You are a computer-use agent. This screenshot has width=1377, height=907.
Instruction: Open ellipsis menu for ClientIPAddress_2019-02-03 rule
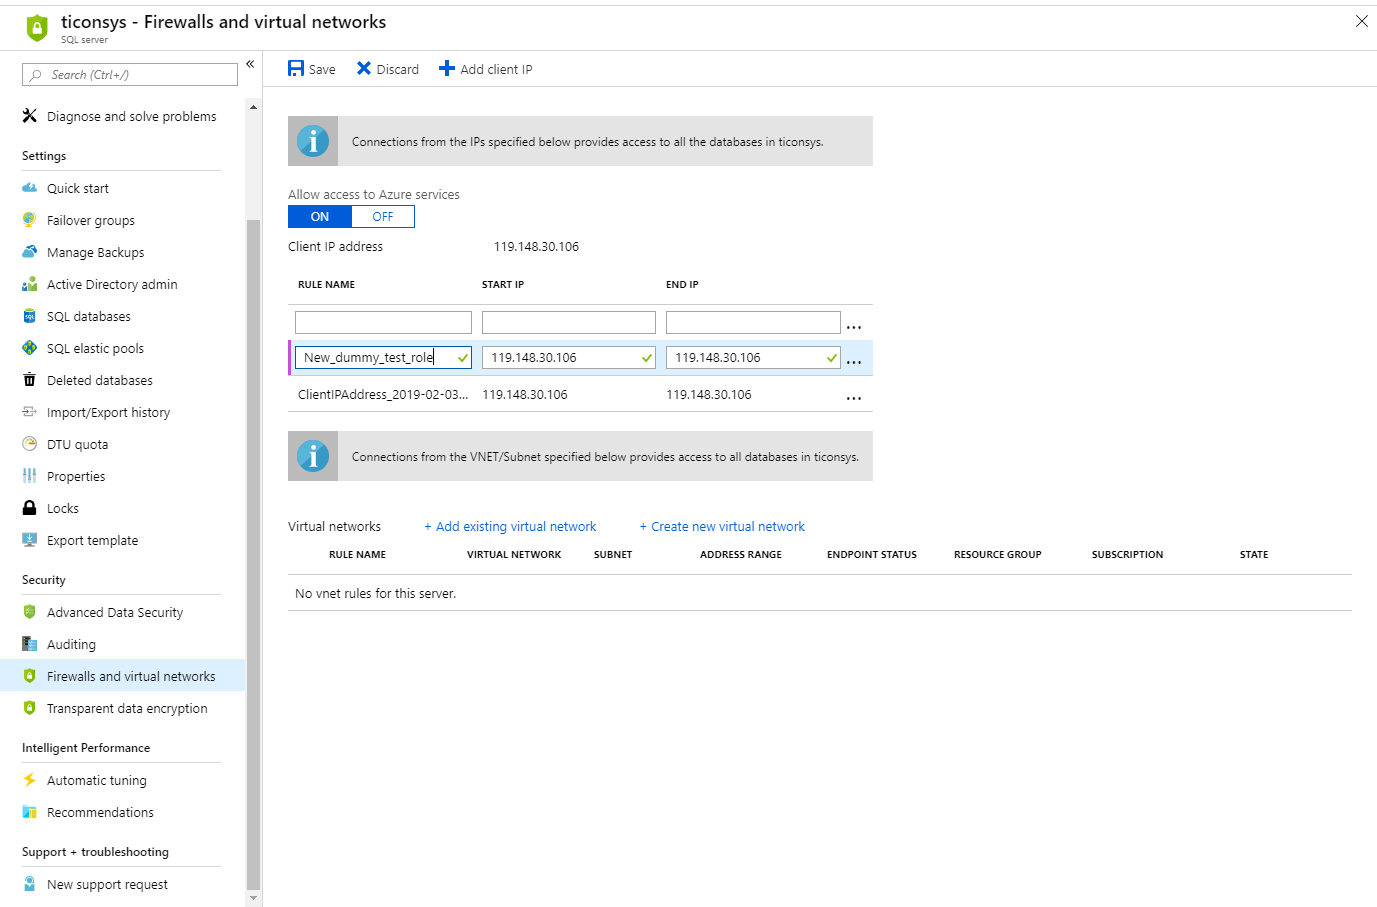[853, 397]
